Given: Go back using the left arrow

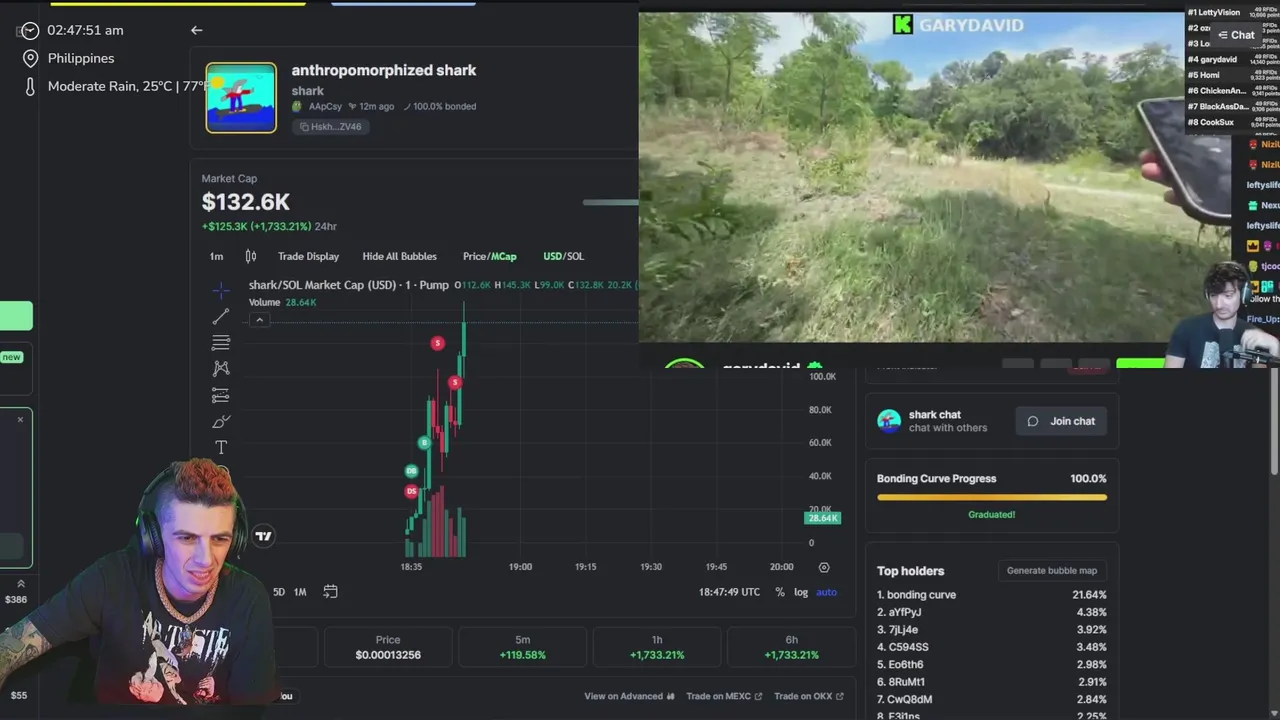Looking at the screenshot, I should [x=197, y=30].
